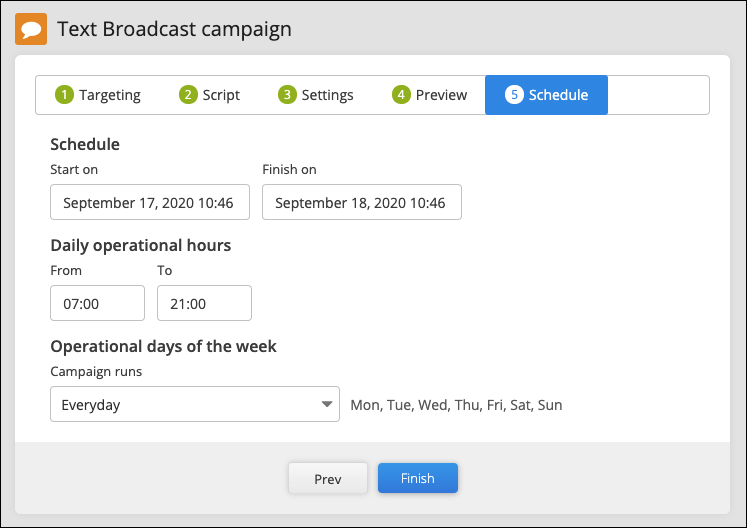
Task: Select the Schedule tab
Action: pos(546,95)
